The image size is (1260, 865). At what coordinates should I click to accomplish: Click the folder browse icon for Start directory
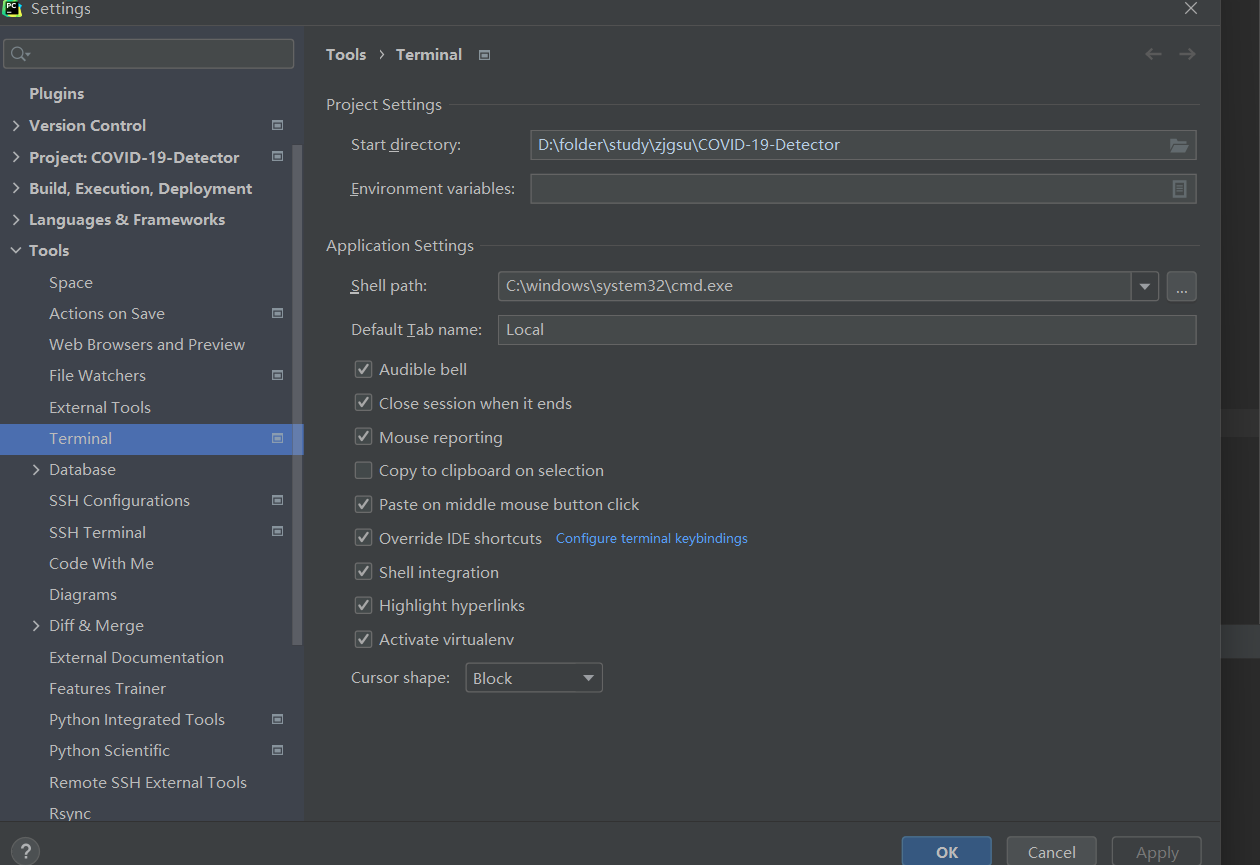click(x=1179, y=146)
